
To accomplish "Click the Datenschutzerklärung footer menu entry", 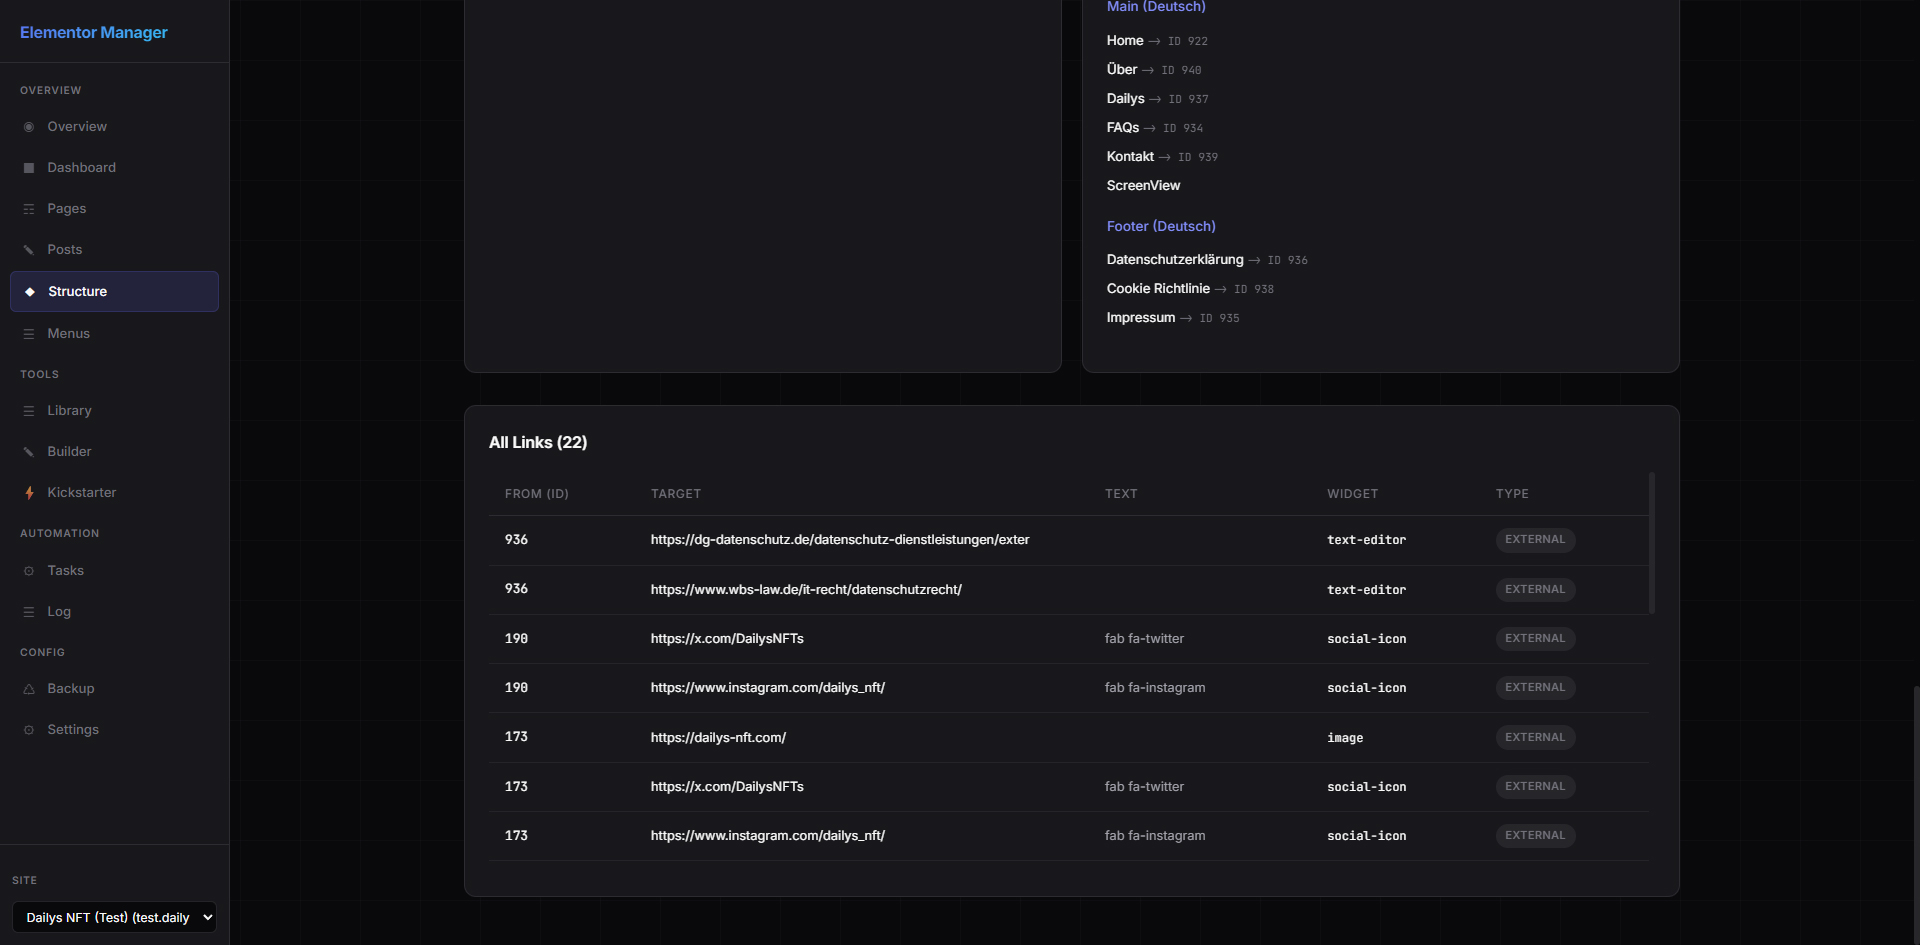I will 1174,260.
